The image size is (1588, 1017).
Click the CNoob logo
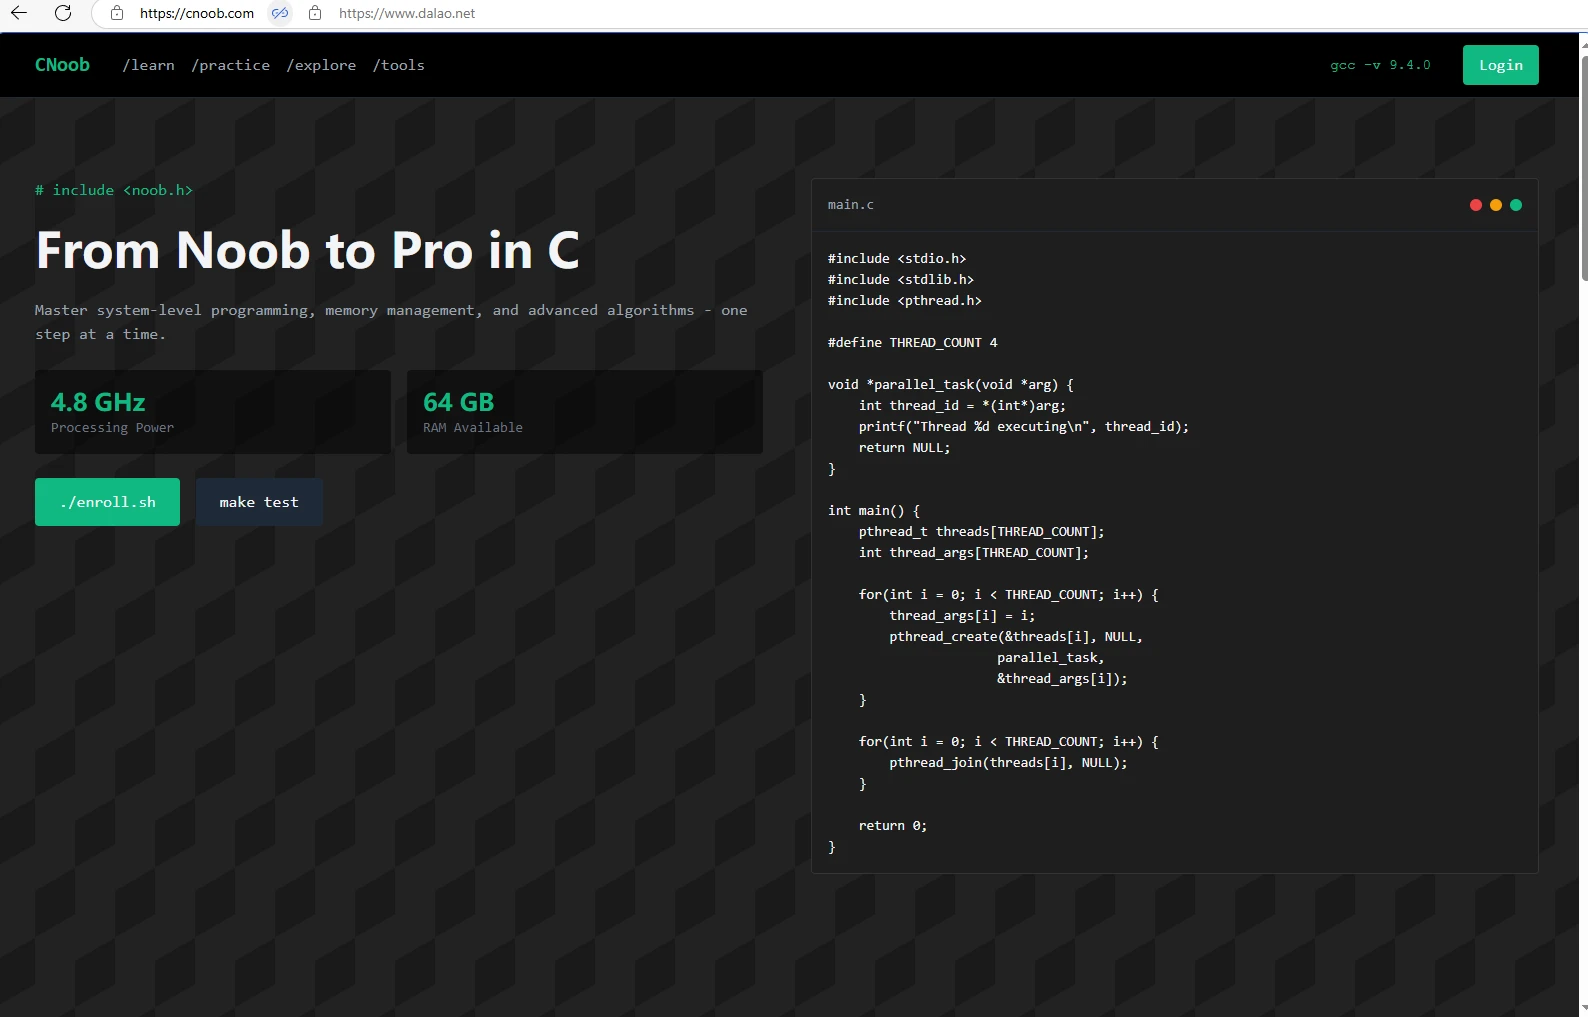pos(62,65)
